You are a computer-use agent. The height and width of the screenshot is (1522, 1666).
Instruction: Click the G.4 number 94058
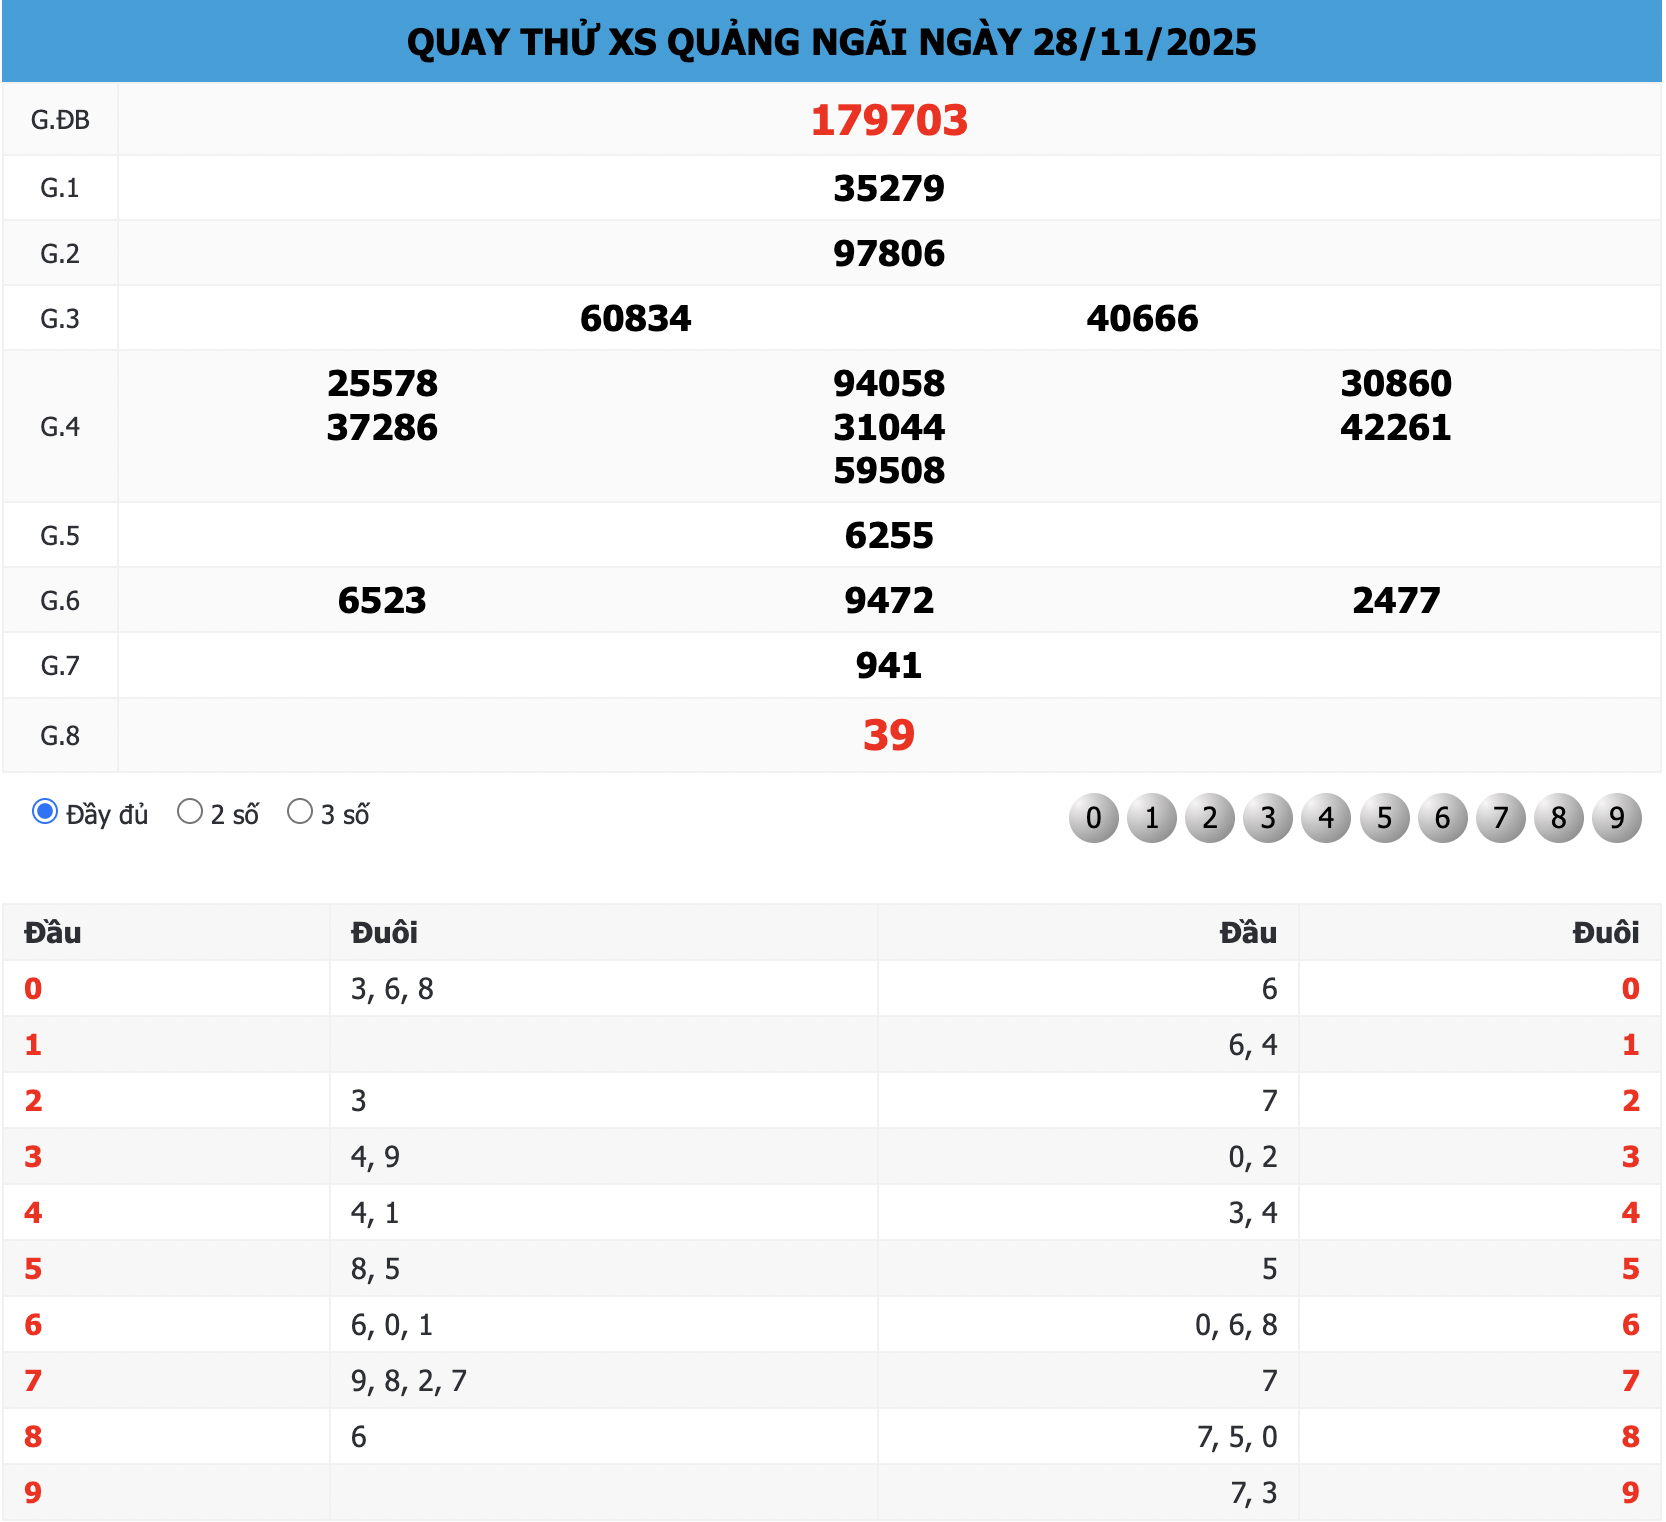(889, 383)
